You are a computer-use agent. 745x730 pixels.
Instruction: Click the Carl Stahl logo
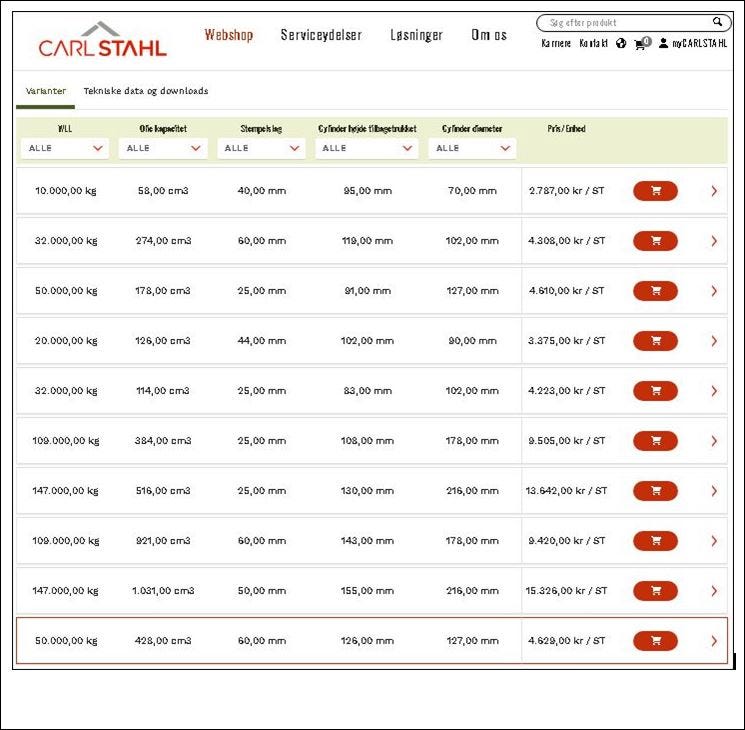point(102,39)
